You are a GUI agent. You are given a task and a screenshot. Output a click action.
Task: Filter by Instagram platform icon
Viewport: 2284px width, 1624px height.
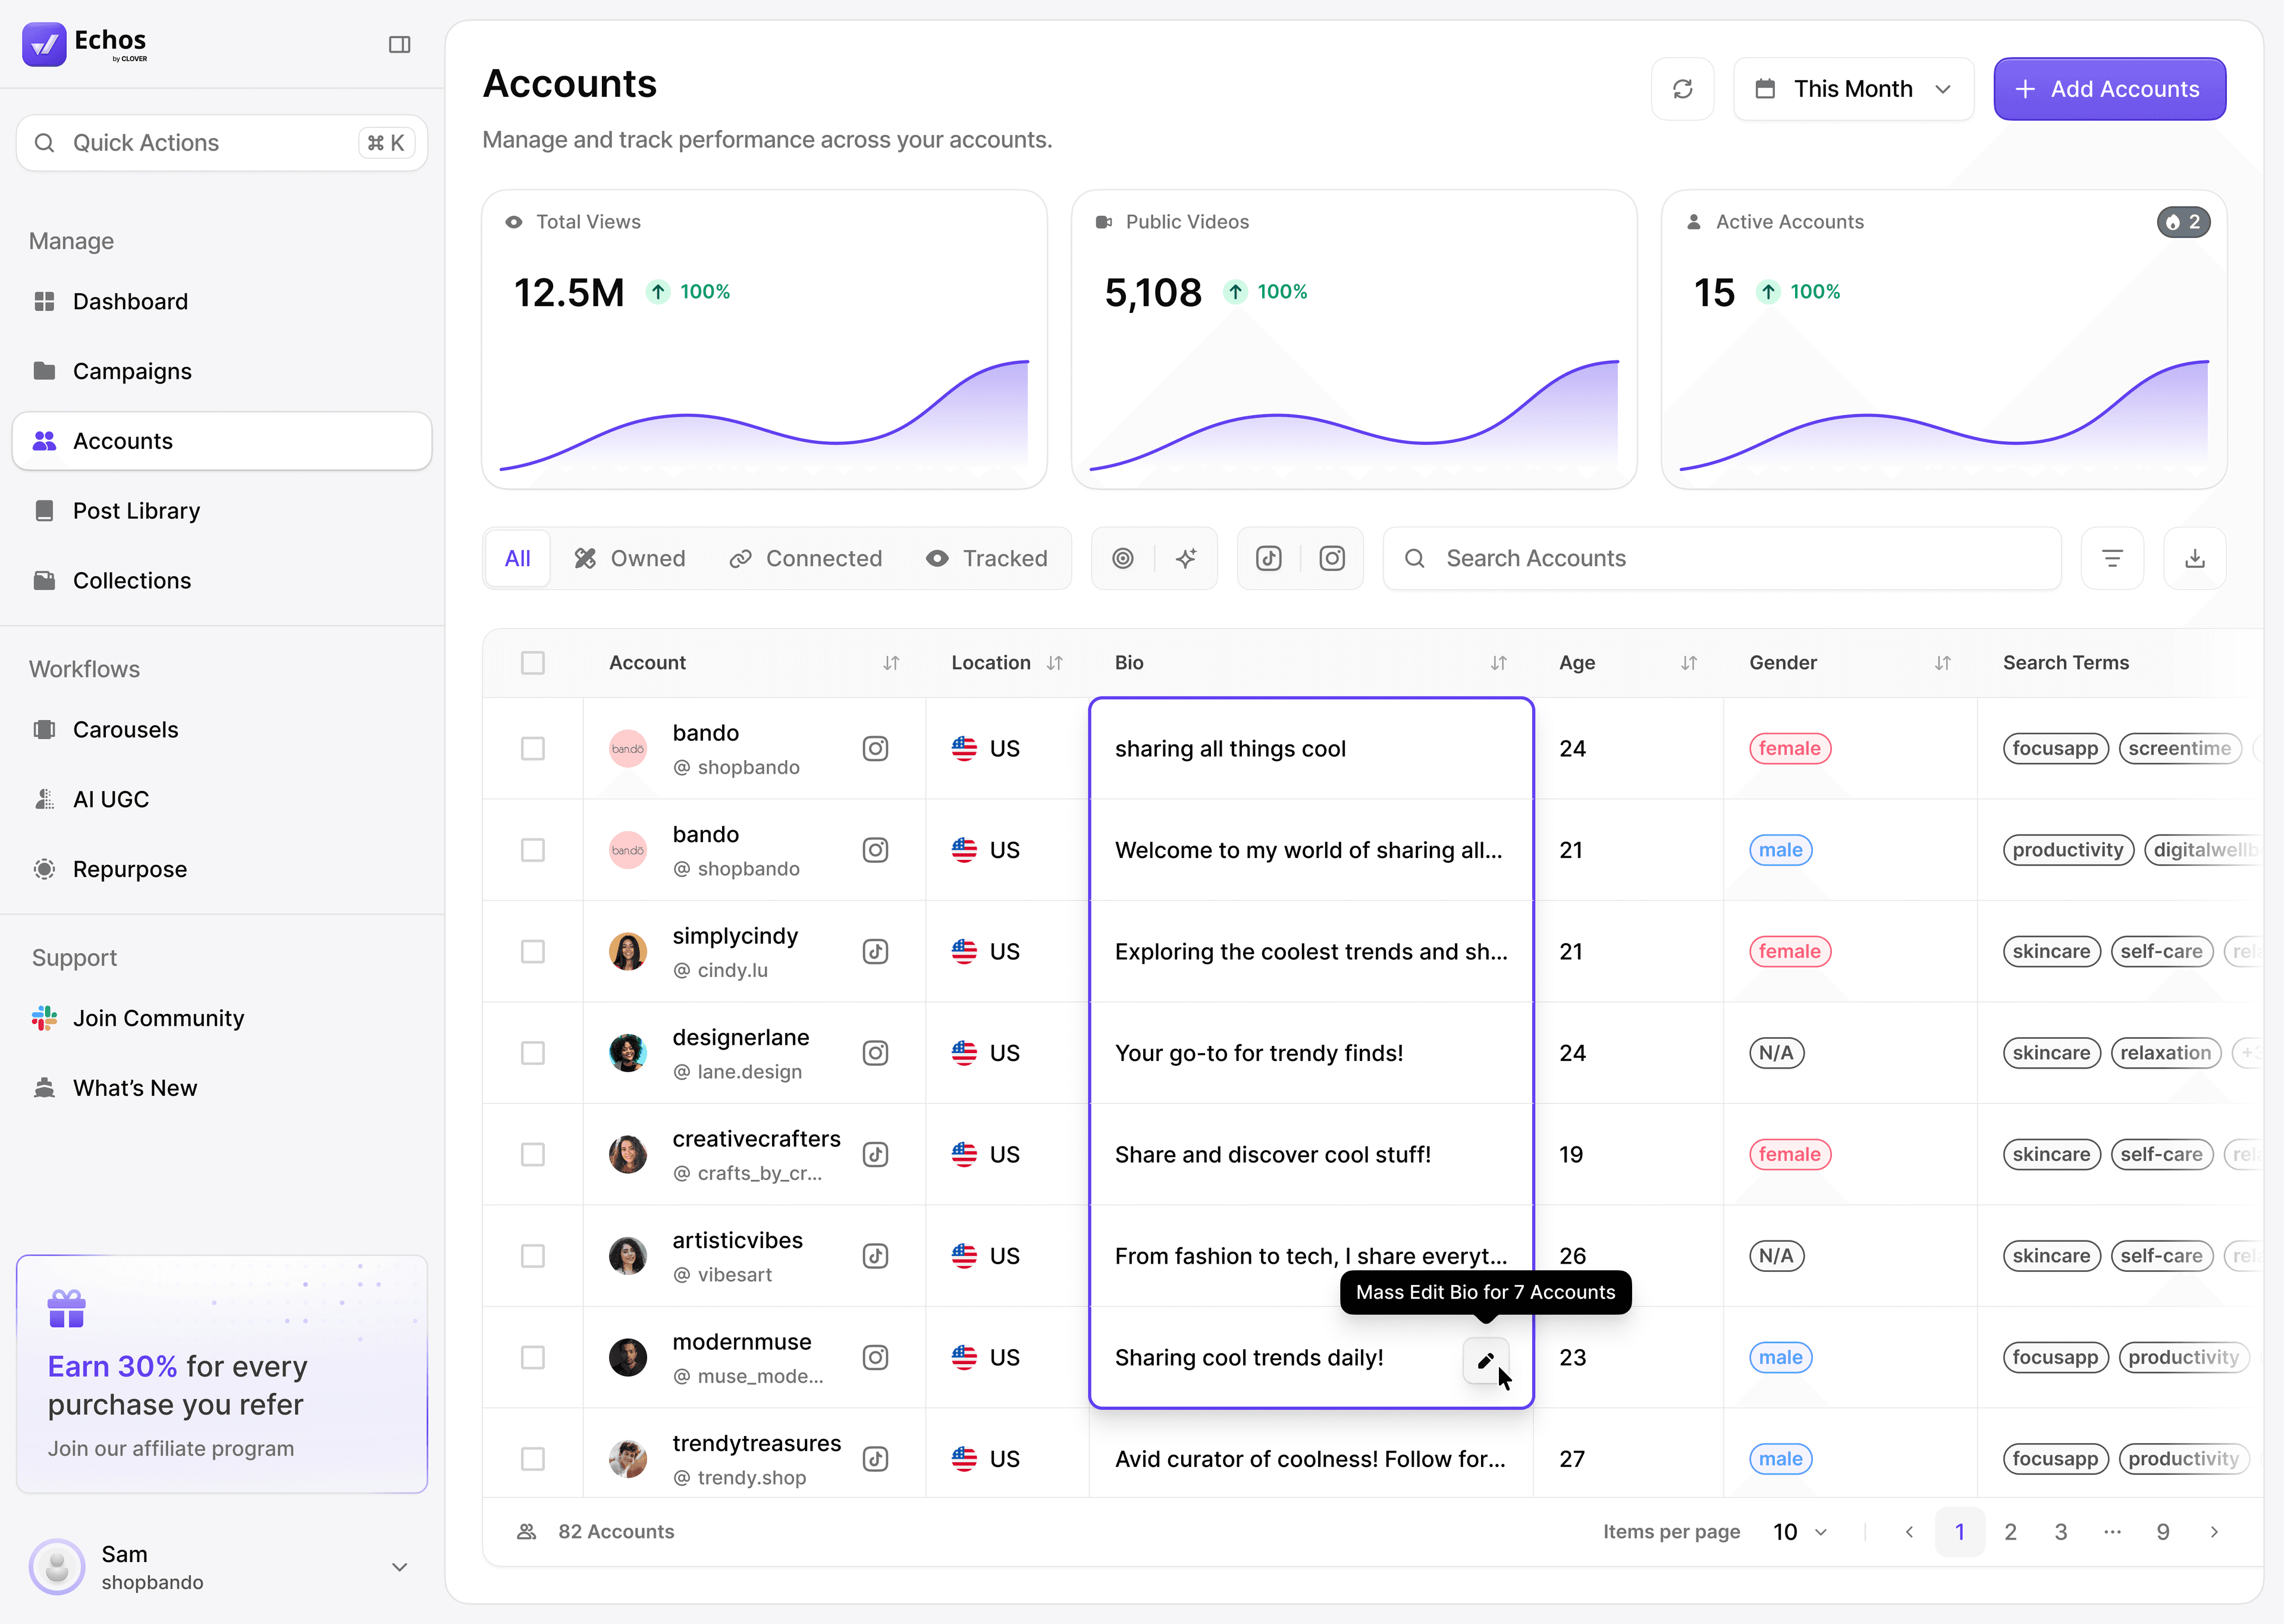1332,558
